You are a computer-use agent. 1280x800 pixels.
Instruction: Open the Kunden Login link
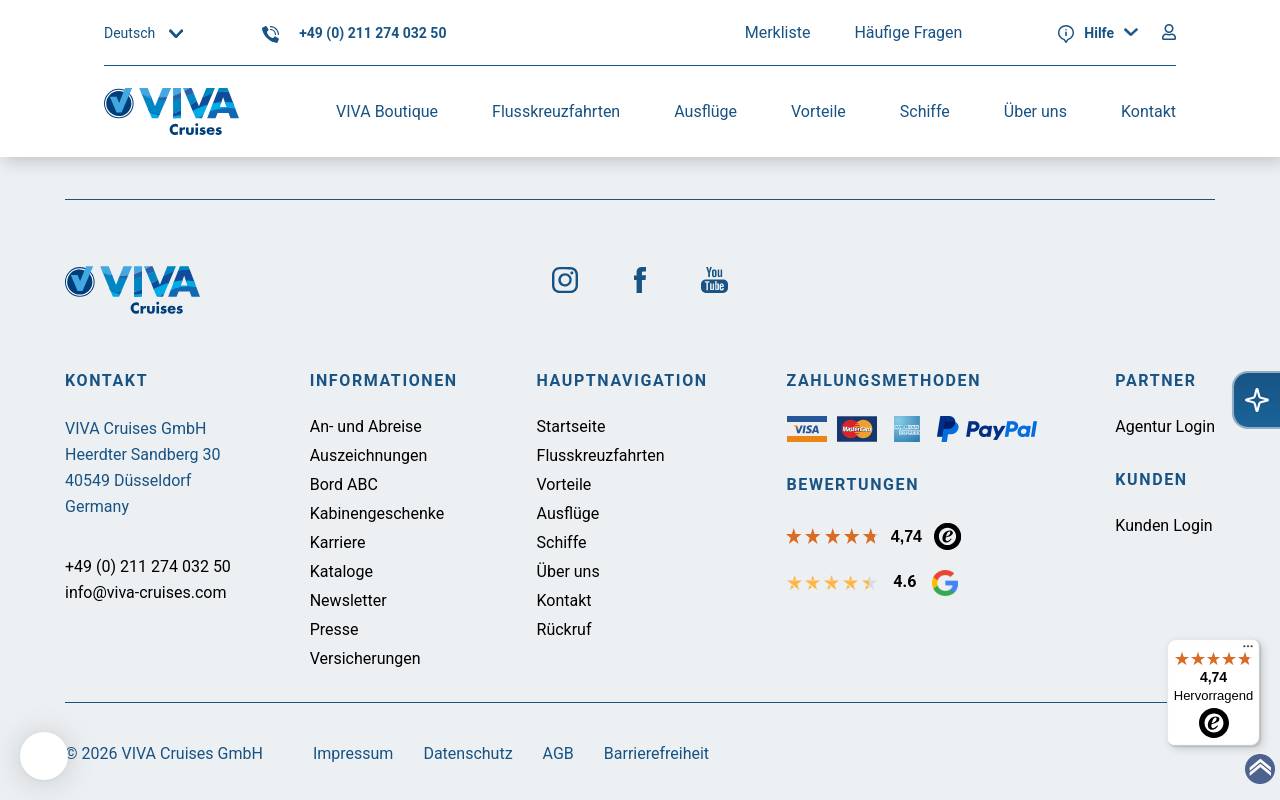click(1163, 526)
